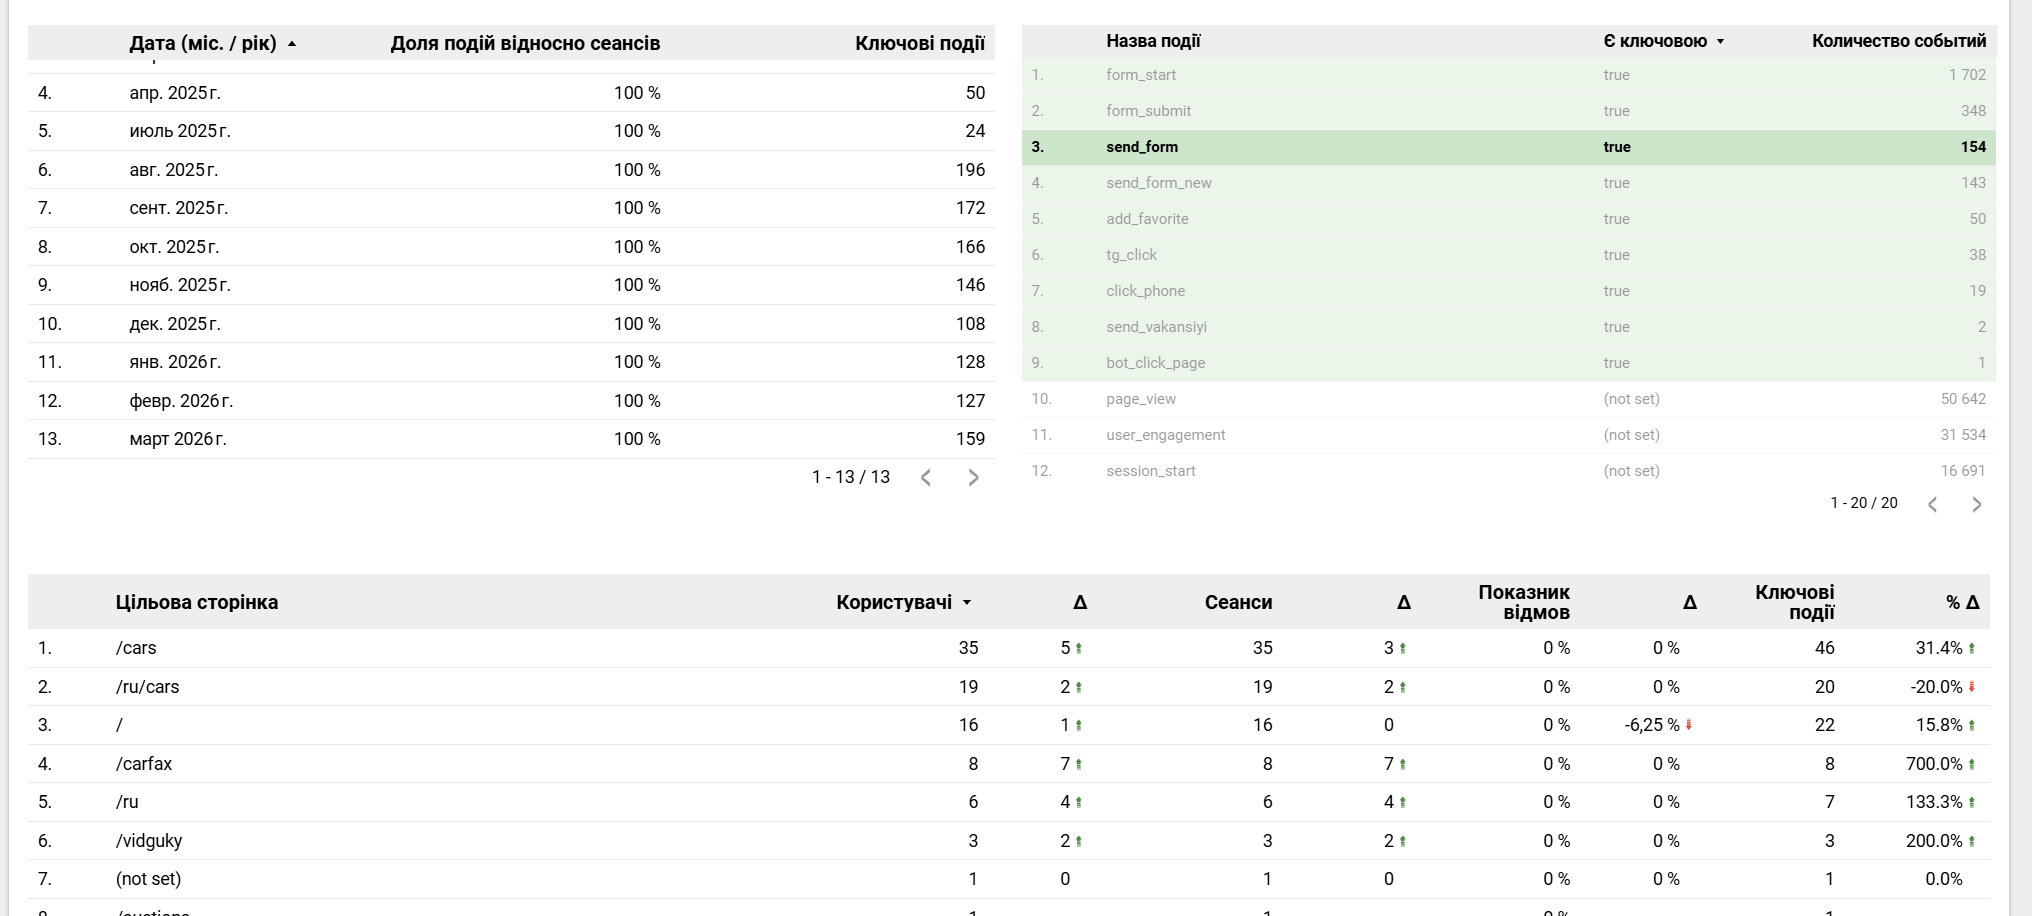Click the /carfax landing page row
Screen dimensions: 2032x916
(144, 764)
